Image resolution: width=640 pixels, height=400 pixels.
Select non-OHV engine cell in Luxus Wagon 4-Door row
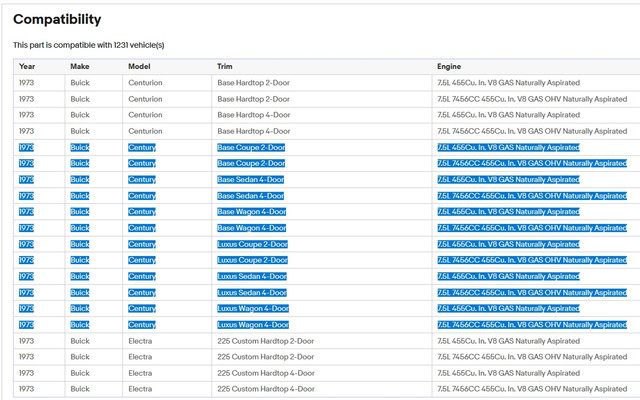pos(509,309)
